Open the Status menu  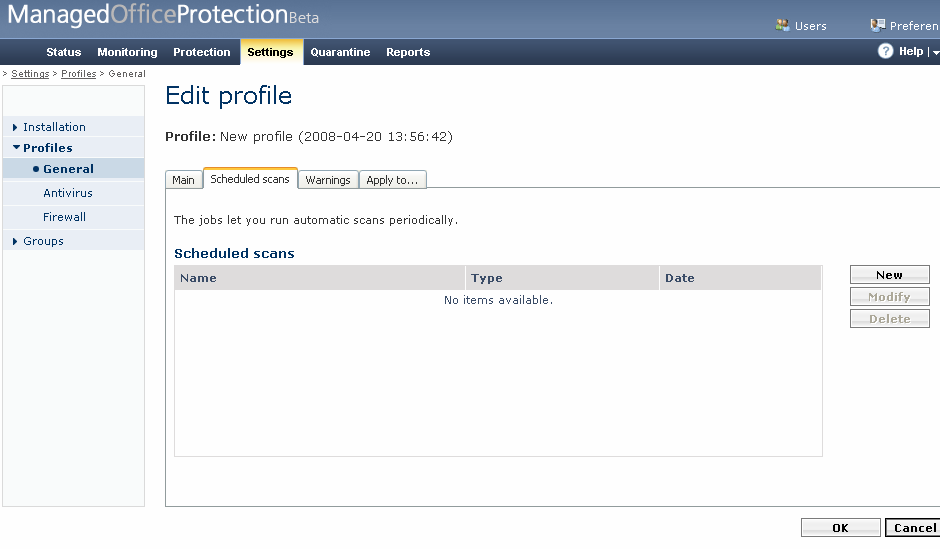[64, 52]
